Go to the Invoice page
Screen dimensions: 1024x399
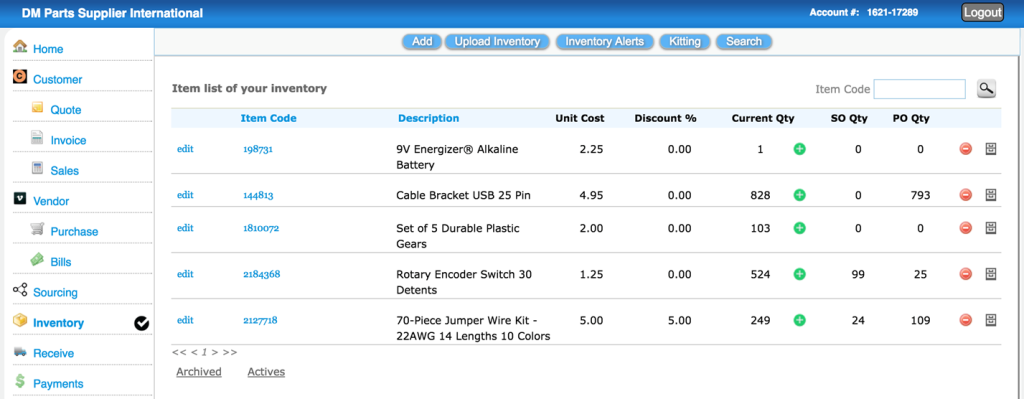68,140
